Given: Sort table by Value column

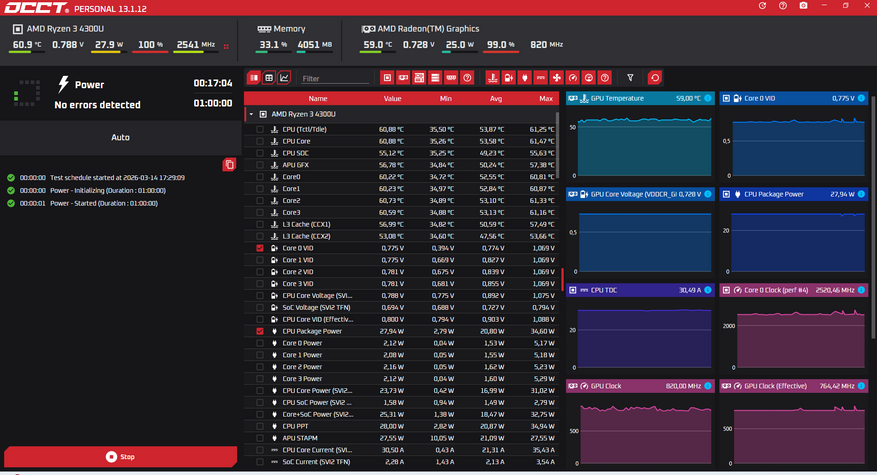Looking at the screenshot, I should coord(392,98).
